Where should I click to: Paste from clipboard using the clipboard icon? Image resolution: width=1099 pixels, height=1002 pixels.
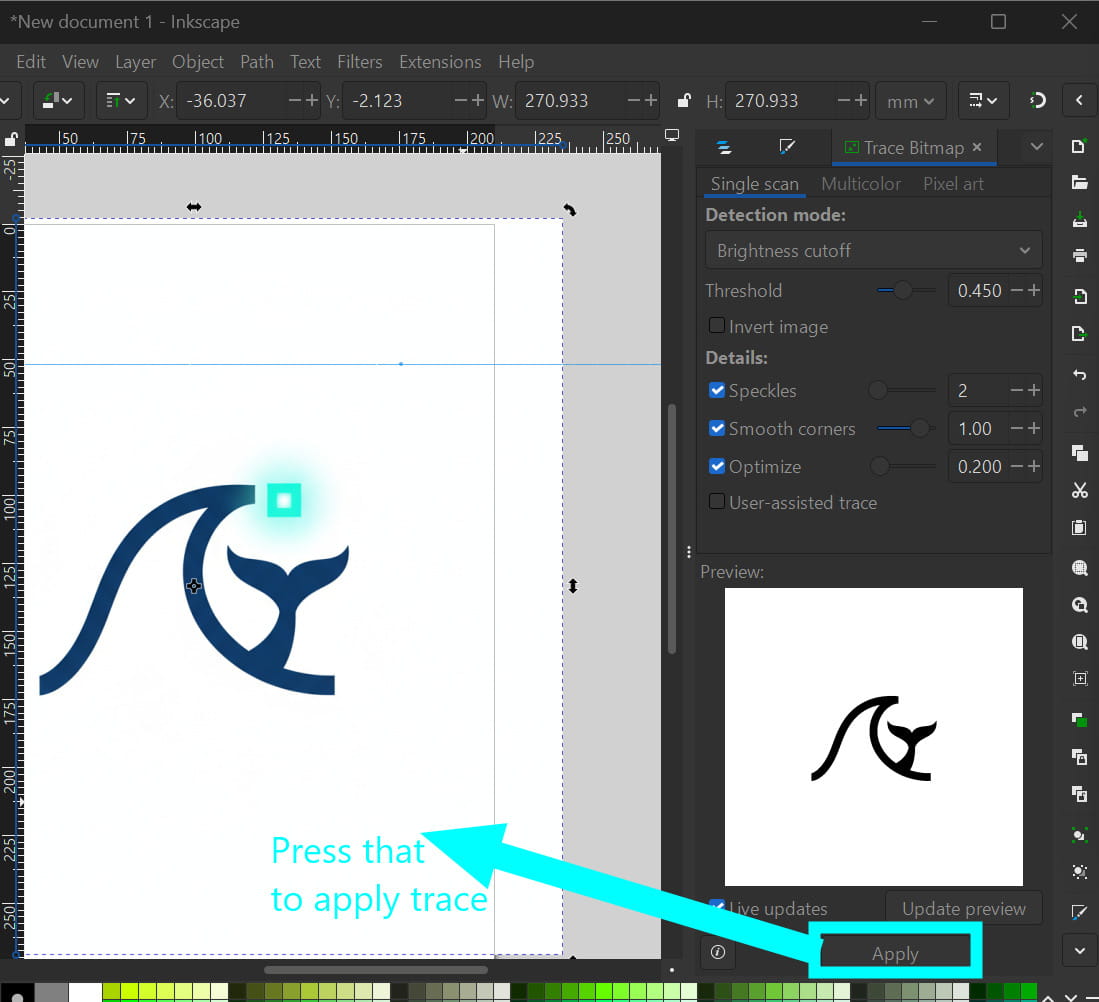(x=1079, y=527)
